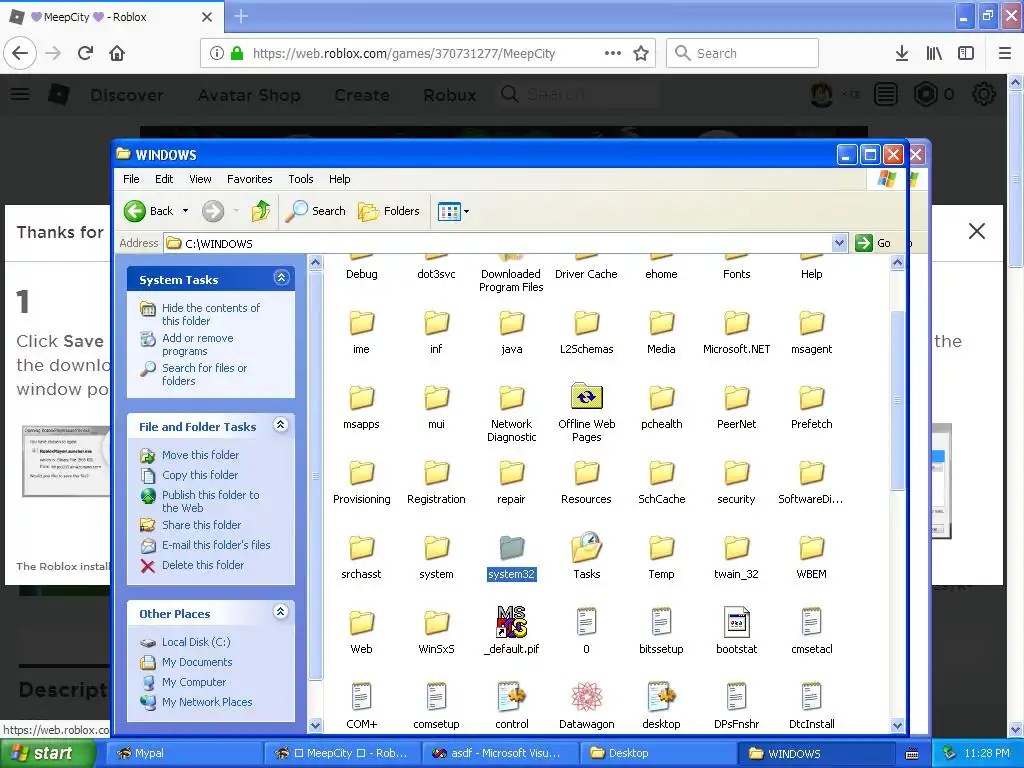
Task: Click the browser Search input box
Action: point(742,53)
